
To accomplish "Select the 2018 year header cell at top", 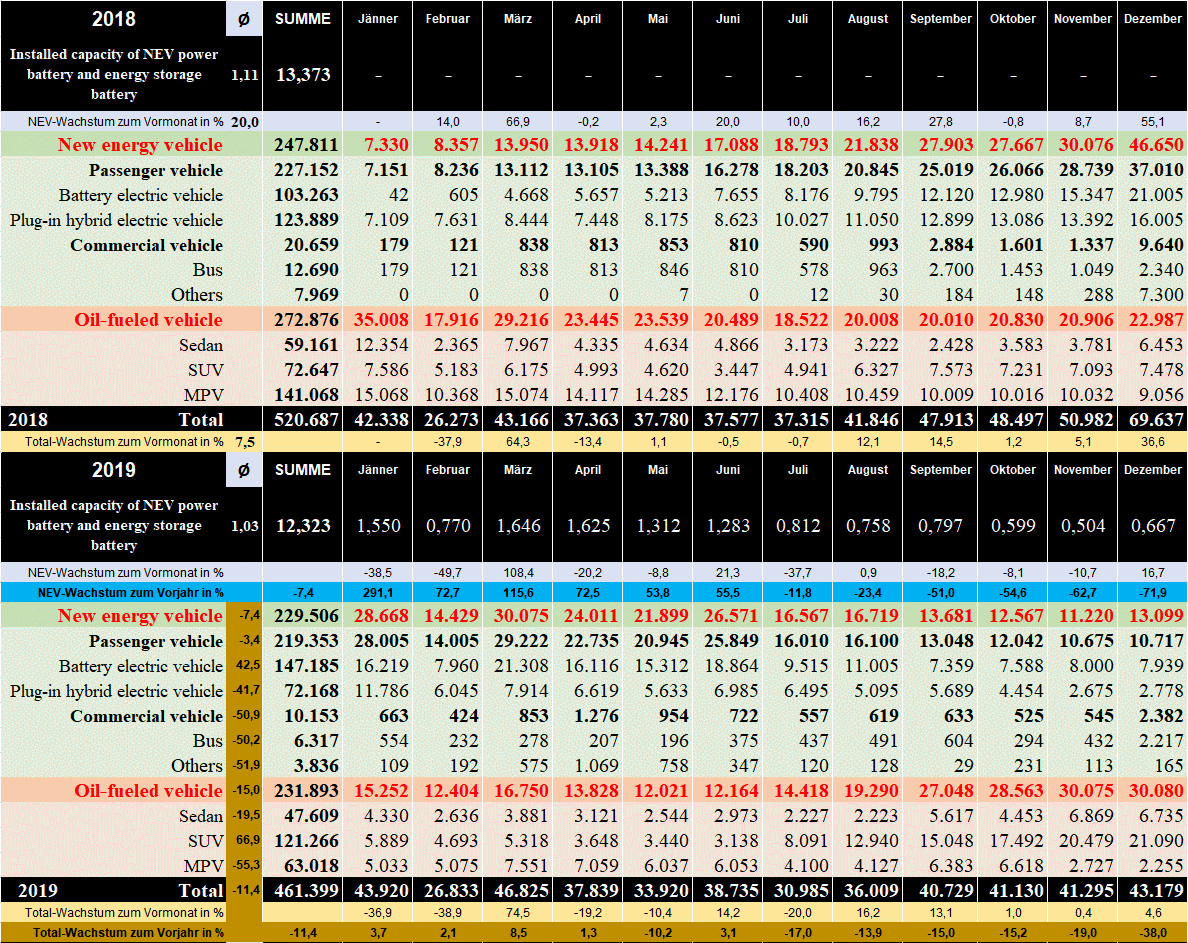I will coord(113,19).
